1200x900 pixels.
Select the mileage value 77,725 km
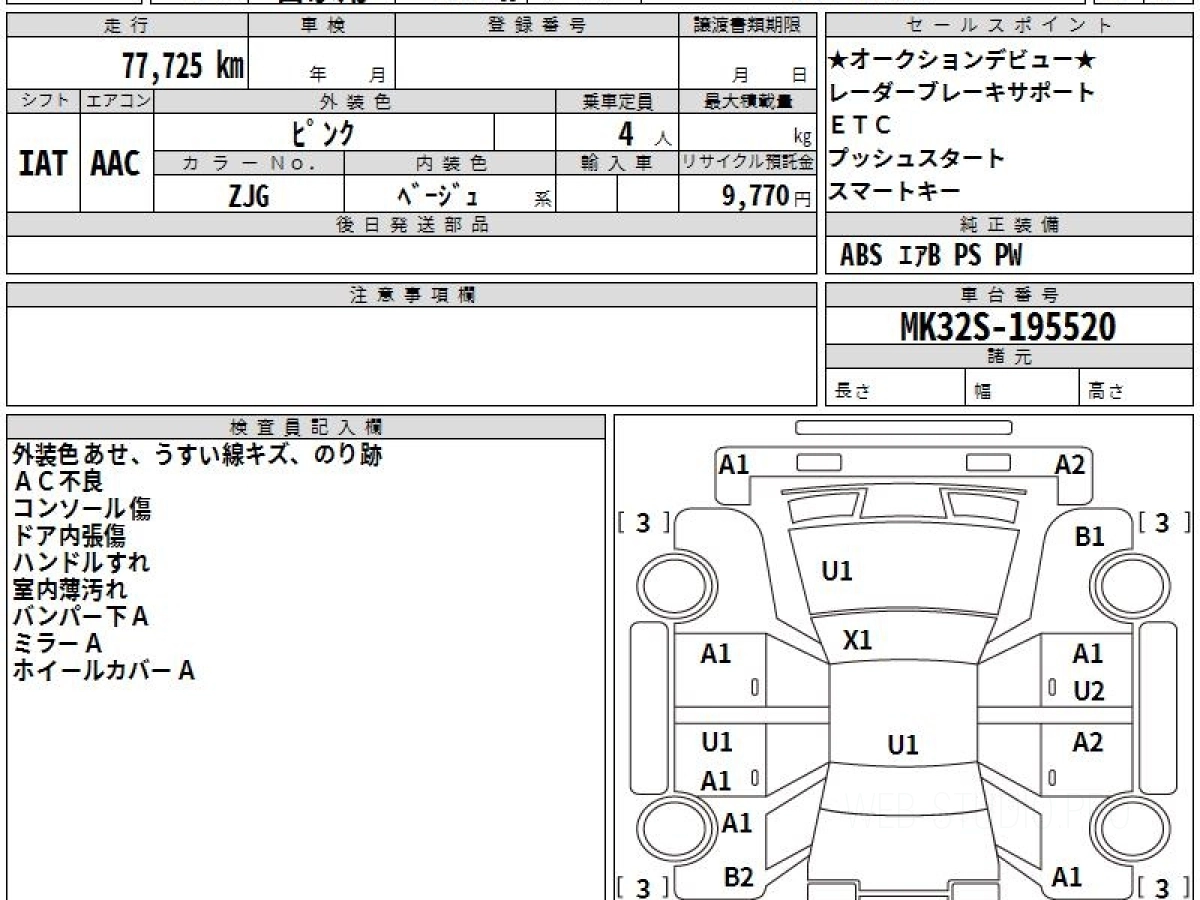(182, 66)
